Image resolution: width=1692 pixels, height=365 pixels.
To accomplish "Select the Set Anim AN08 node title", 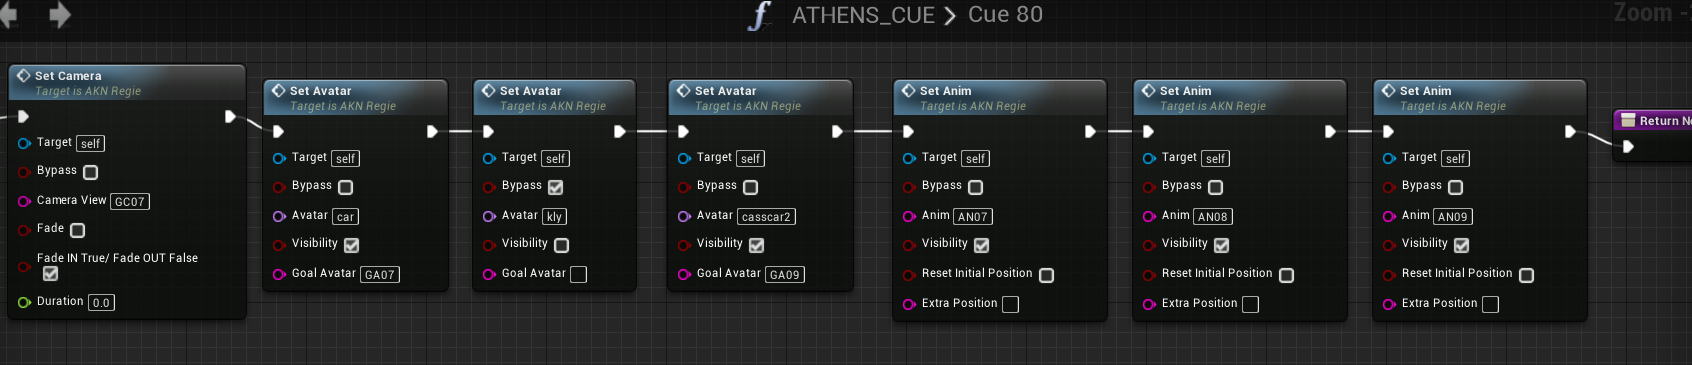I will click(x=1185, y=91).
